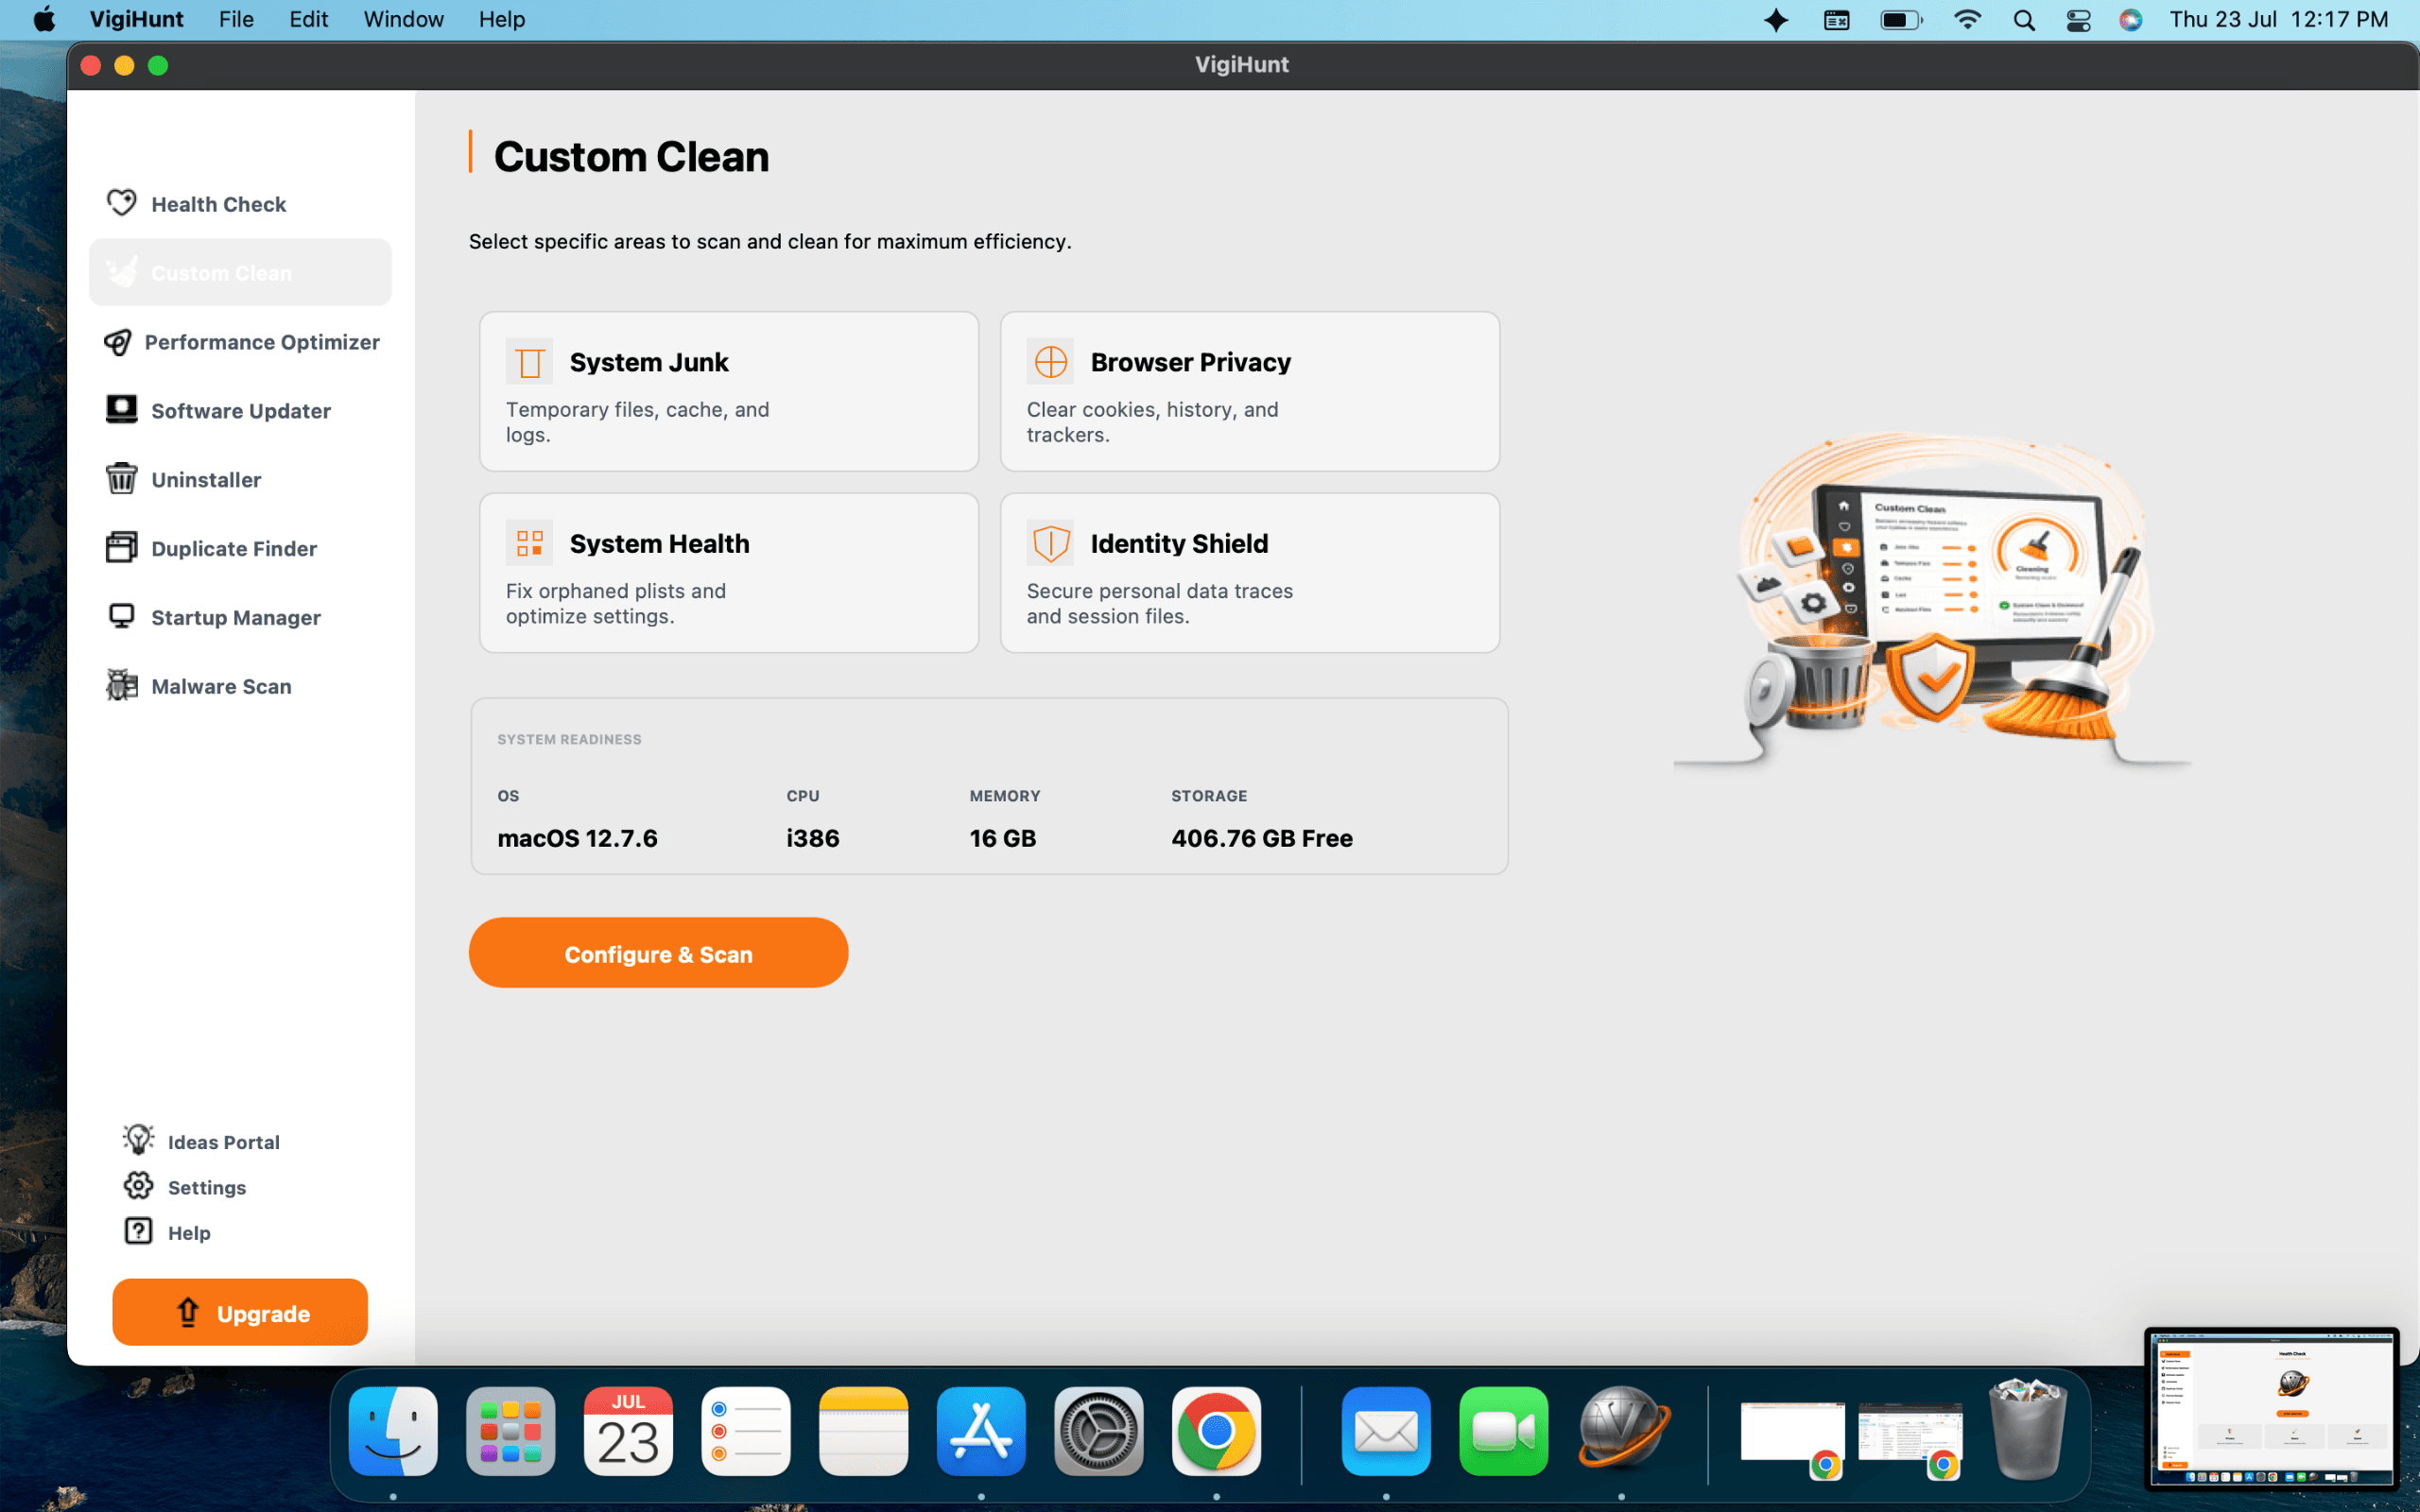Screen dimensions: 2420x1512
Task: Click the Upgrade button
Action: (240, 1312)
